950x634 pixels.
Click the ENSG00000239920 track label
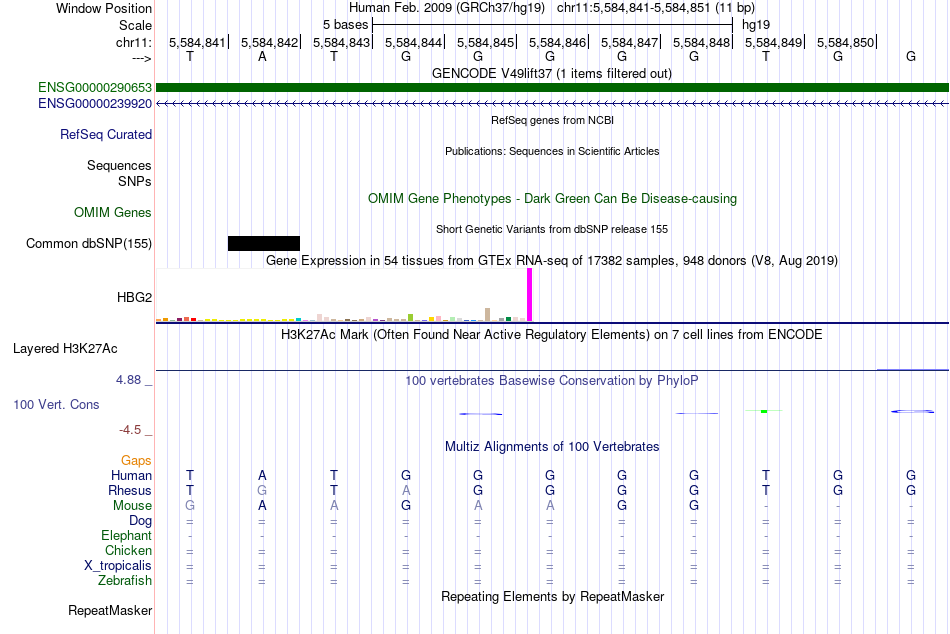(95, 104)
